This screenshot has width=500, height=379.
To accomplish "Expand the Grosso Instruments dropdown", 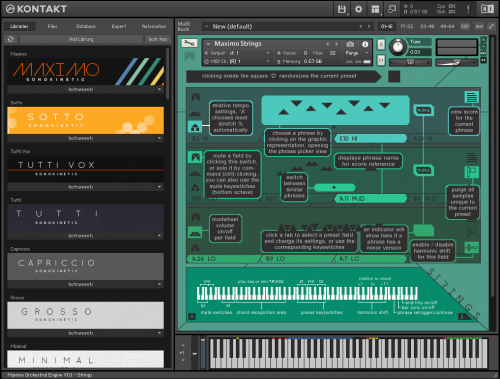I will pos(160,333).
